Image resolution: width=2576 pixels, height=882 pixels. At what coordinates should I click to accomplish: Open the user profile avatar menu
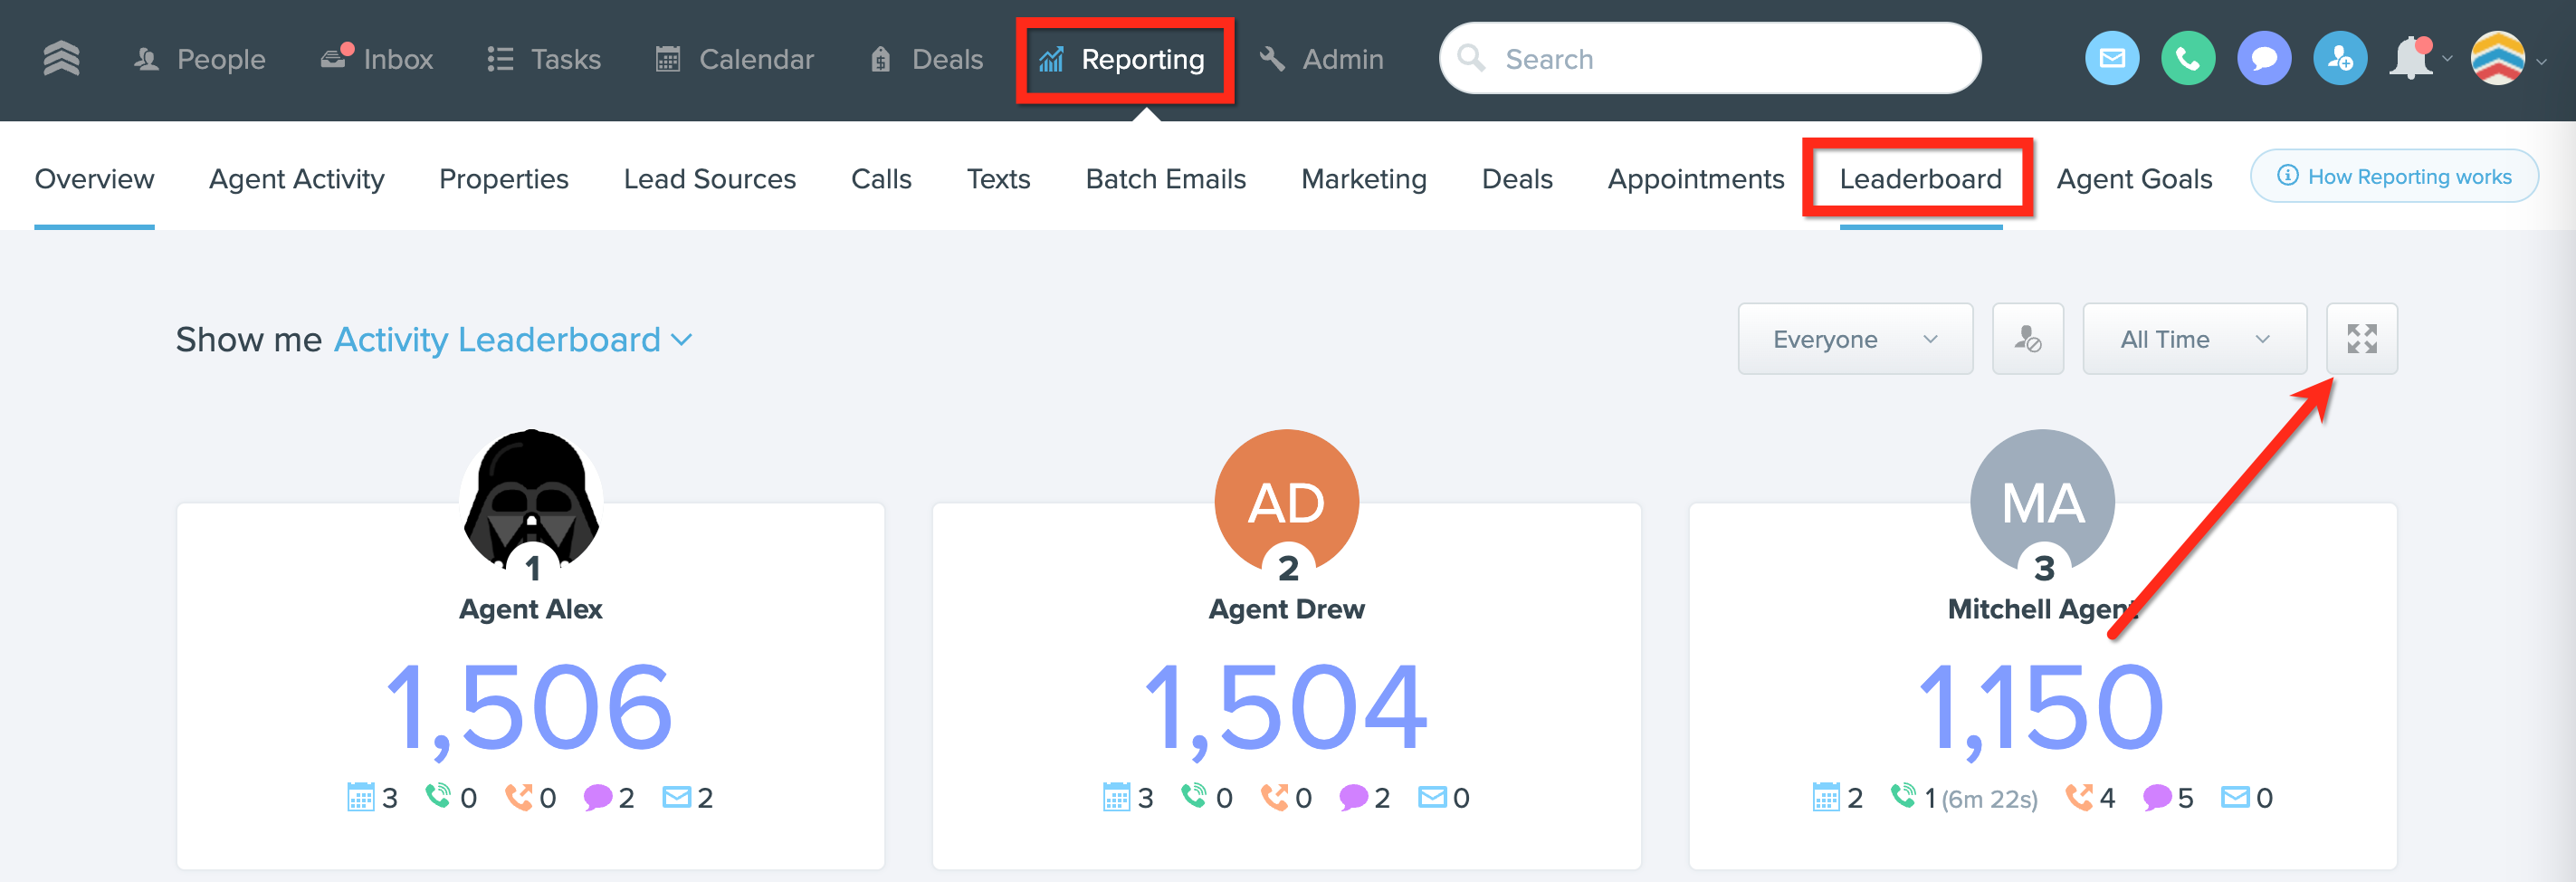(x=2497, y=59)
